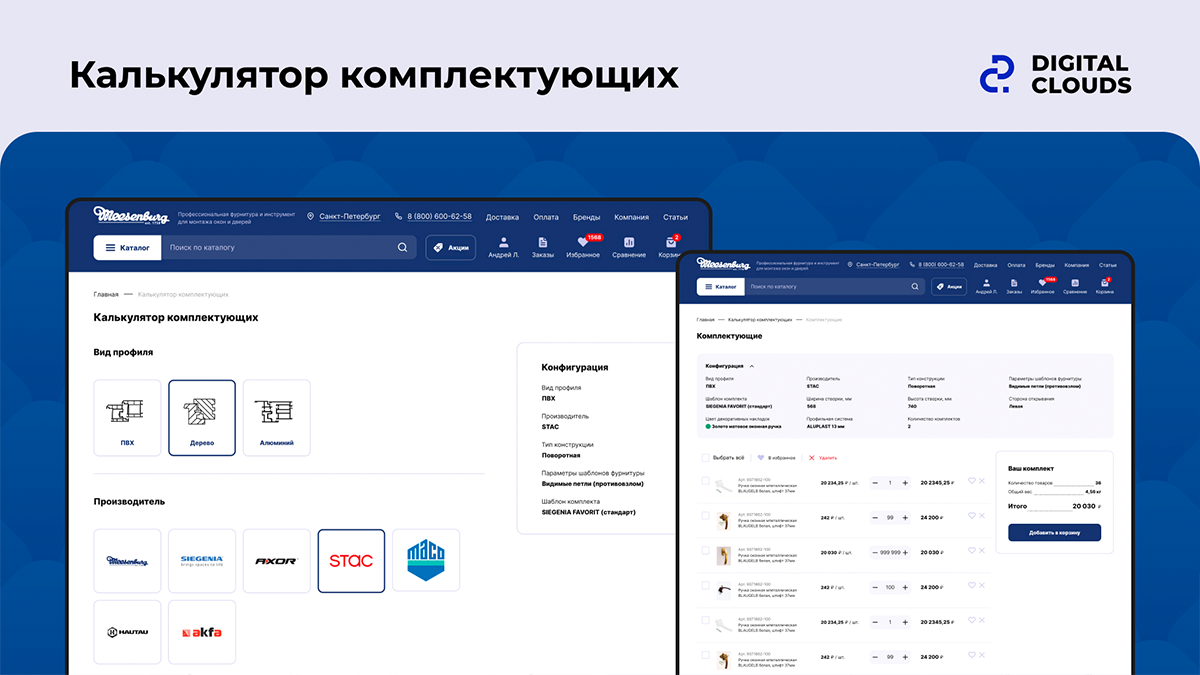Open the Андрей Л. profile icon in left window

503,242
